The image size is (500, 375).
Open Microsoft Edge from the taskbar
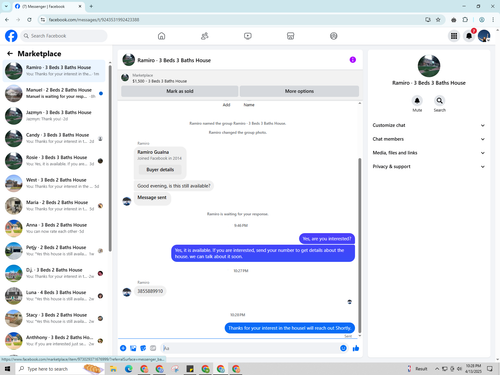[x=129, y=369]
